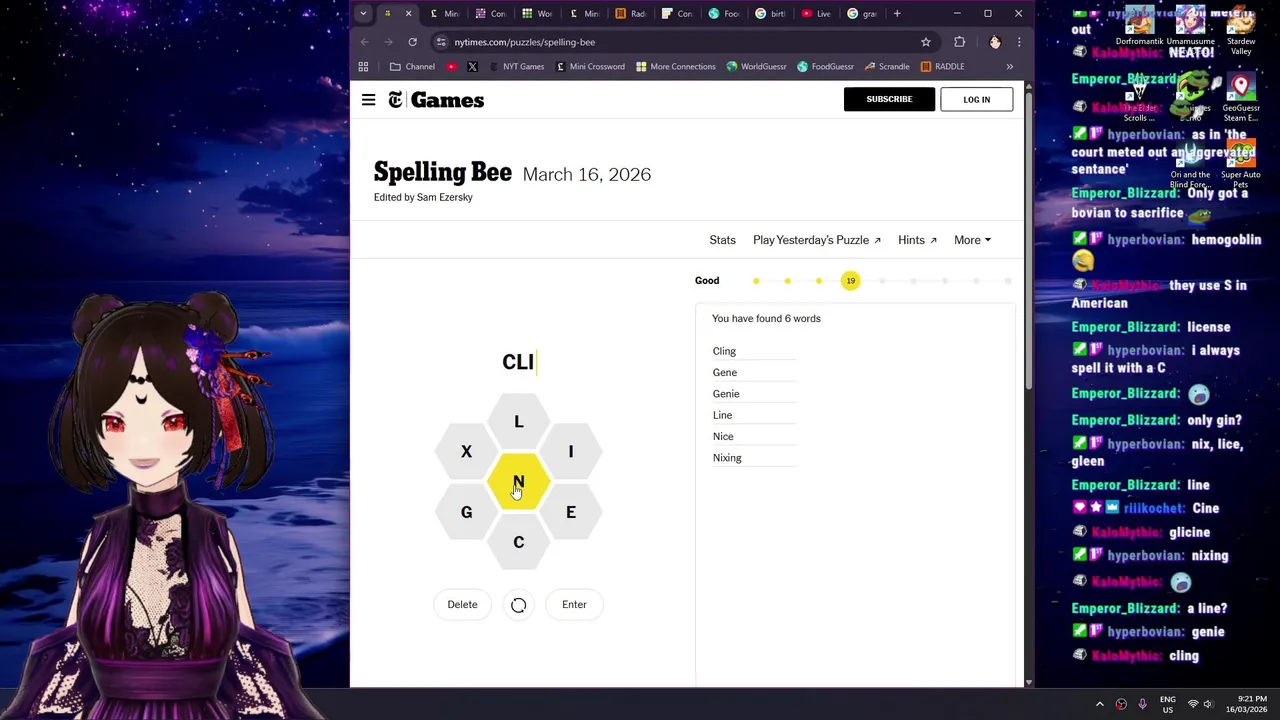Open the Channel bookmark folder
Image resolution: width=1280 pixels, height=720 pixels.
coord(412,67)
